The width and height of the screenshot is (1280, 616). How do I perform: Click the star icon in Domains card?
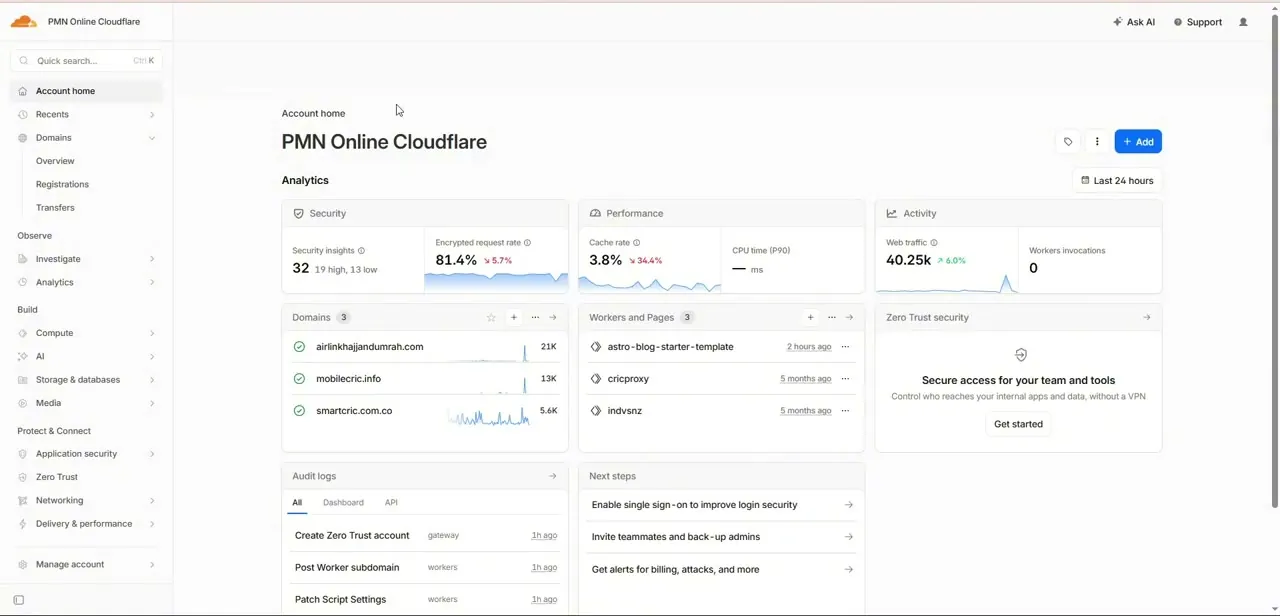pos(491,318)
